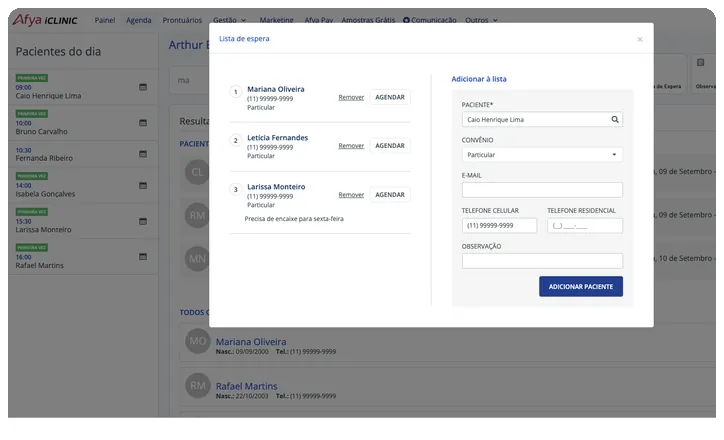Schedule Mariana Oliveira with Agendar

coord(390,97)
